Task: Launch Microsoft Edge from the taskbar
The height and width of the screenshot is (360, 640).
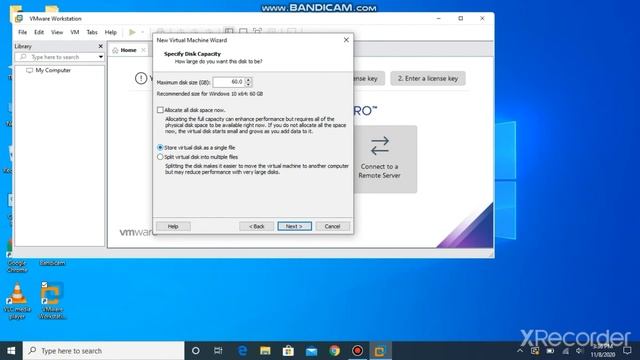Action: pyautogui.click(x=242, y=351)
